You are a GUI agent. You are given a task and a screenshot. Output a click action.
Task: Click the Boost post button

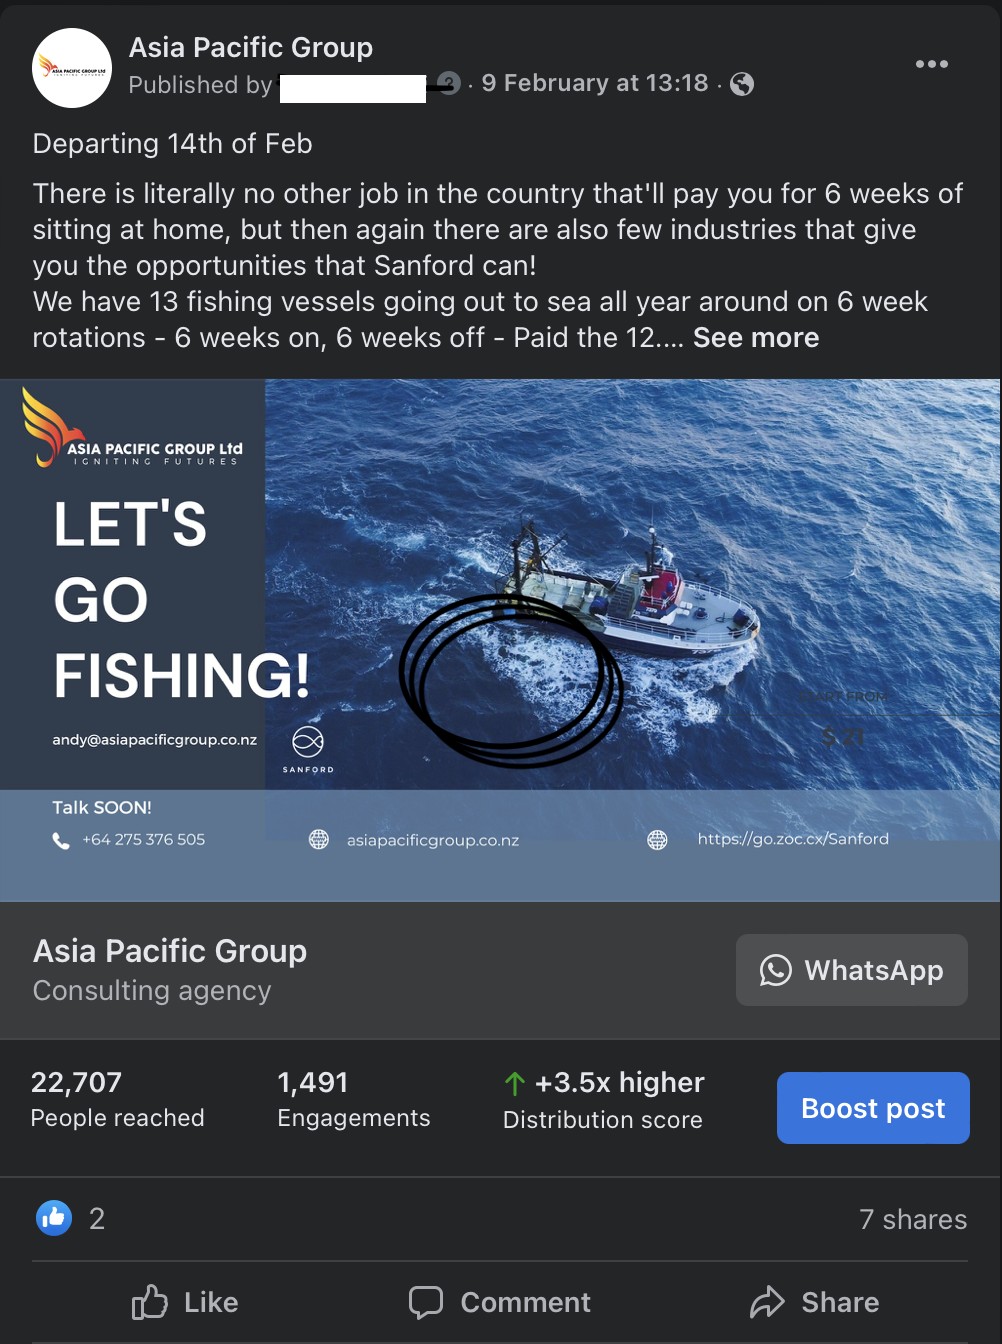(x=873, y=1108)
